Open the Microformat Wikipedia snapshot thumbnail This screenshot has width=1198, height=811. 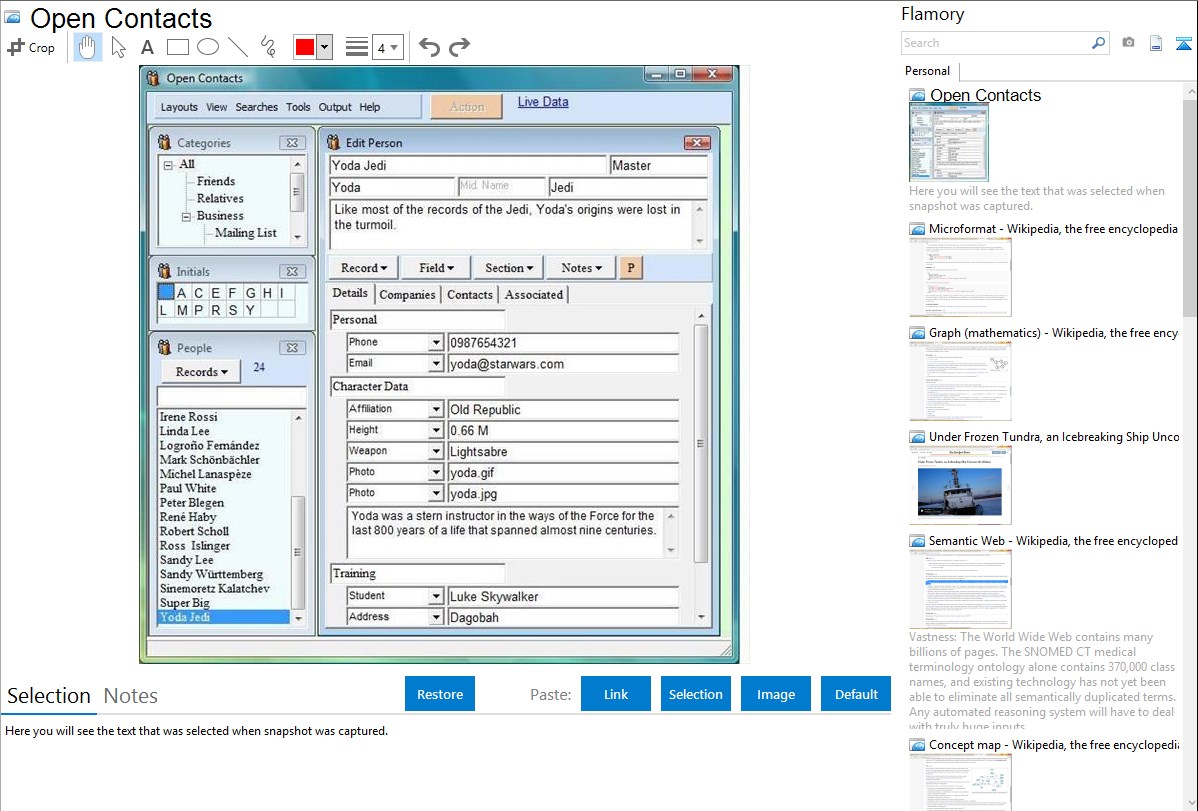coord(960,277)
